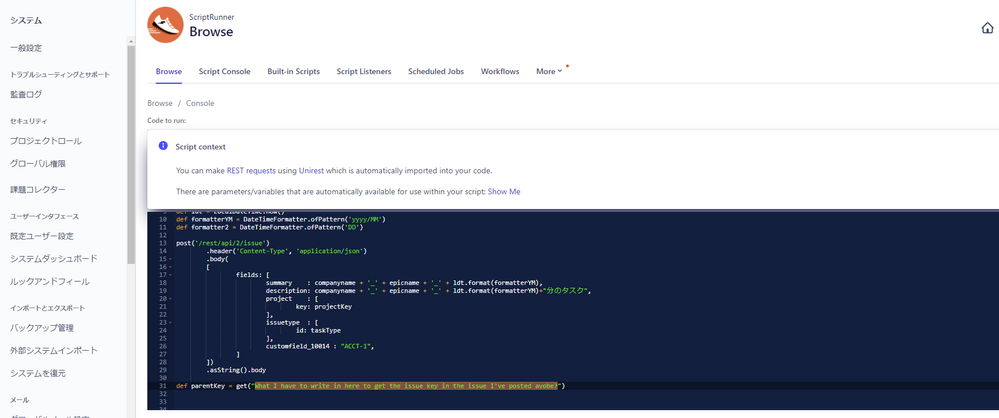Click the home icon at top right
Image resolution: width=999 pixels, height=418 pixels.
click(987, 28)
